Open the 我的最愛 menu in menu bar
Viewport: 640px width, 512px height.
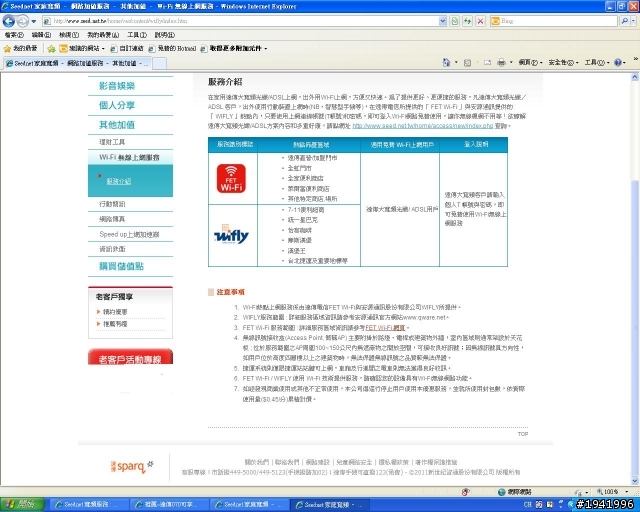click(103, 35)
